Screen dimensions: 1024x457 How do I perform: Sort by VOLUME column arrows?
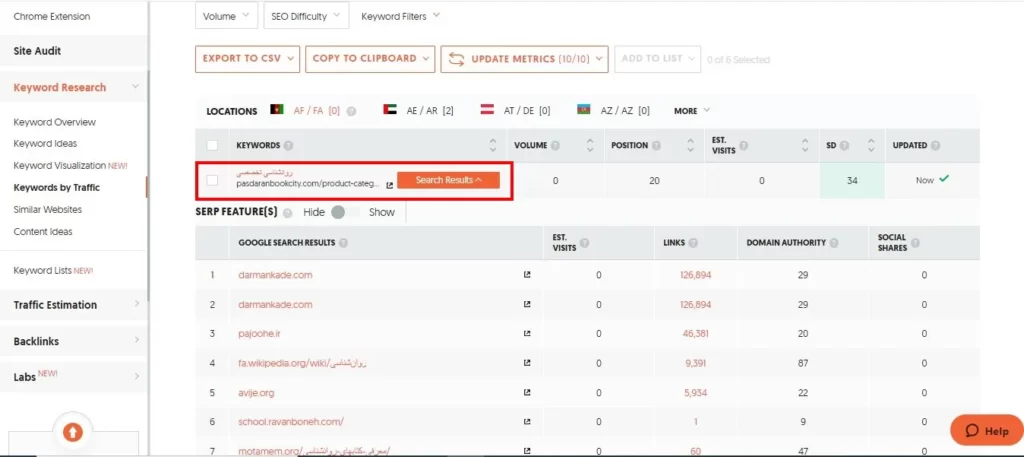coord(590,146)
